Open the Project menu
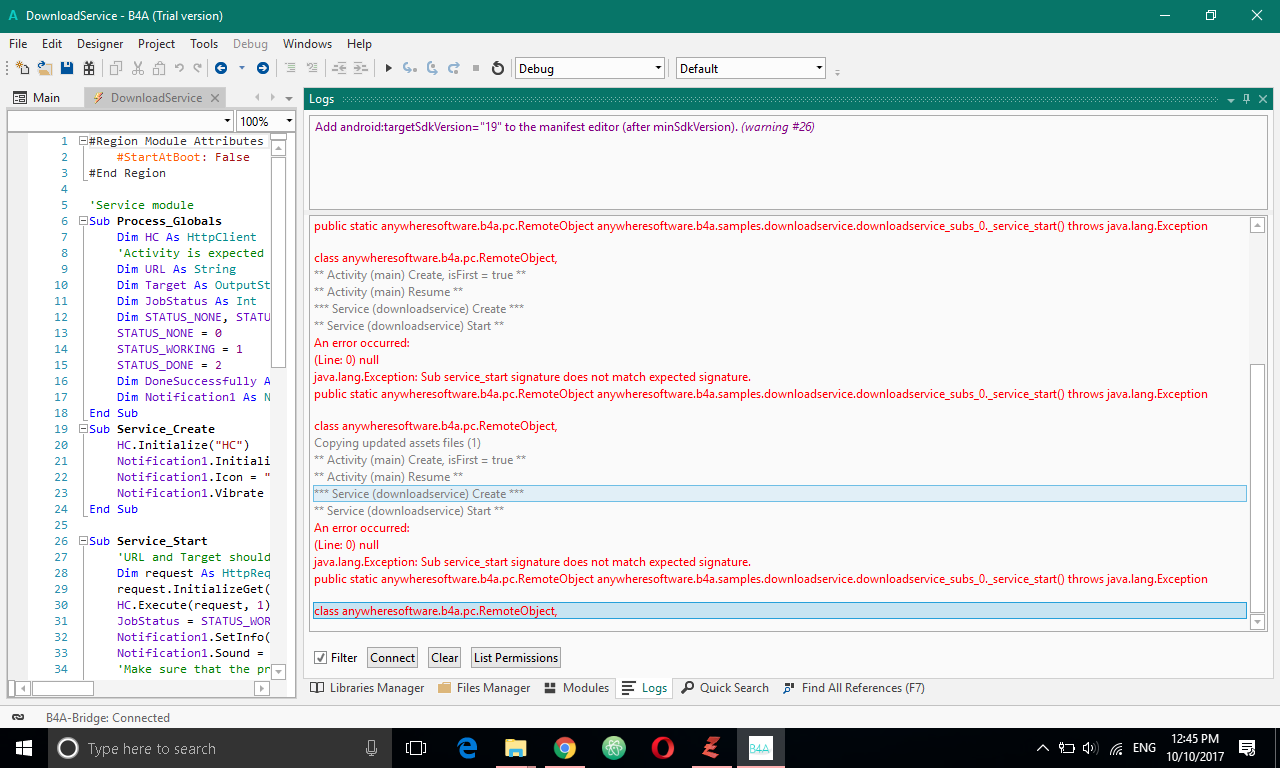The image size is (1280, 768). [x=157, y=44]
